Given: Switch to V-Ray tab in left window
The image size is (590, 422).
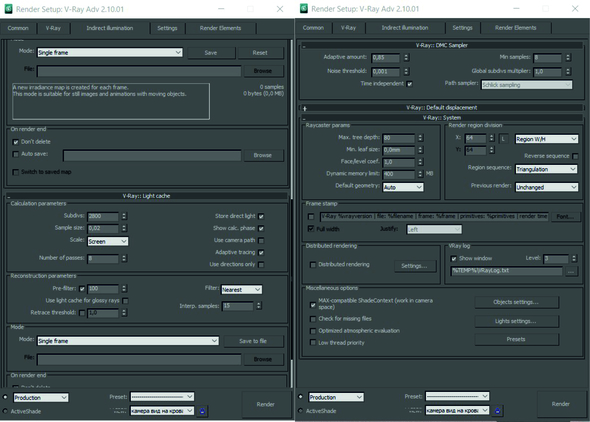Looking at the screenshot, I should click(53, 28).
